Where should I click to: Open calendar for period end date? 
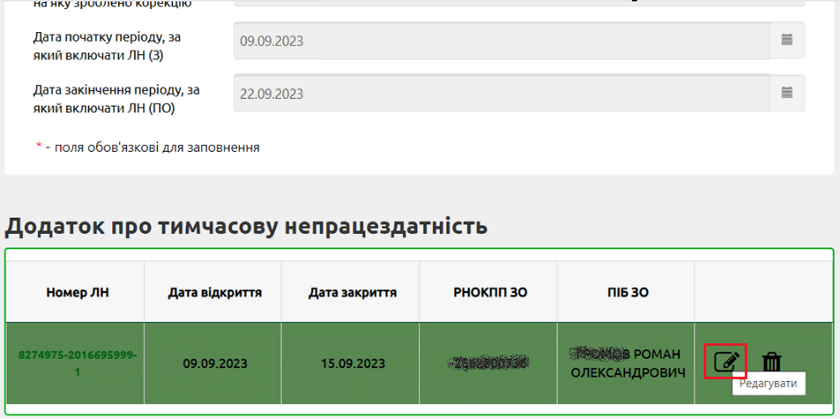pos(787,93)
